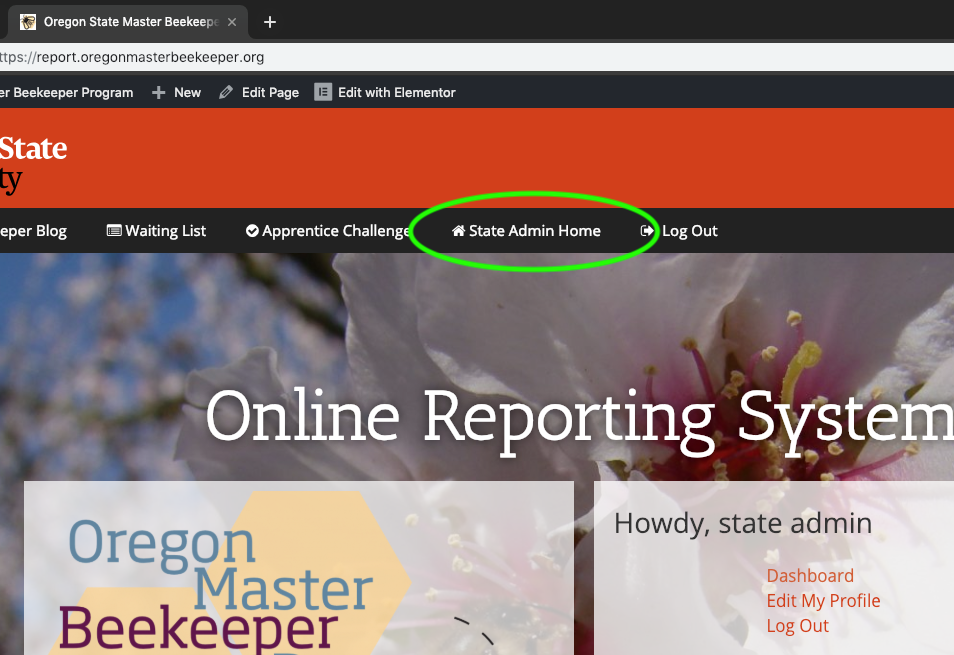Navigate to State Admin Home

tap(526, 231)
